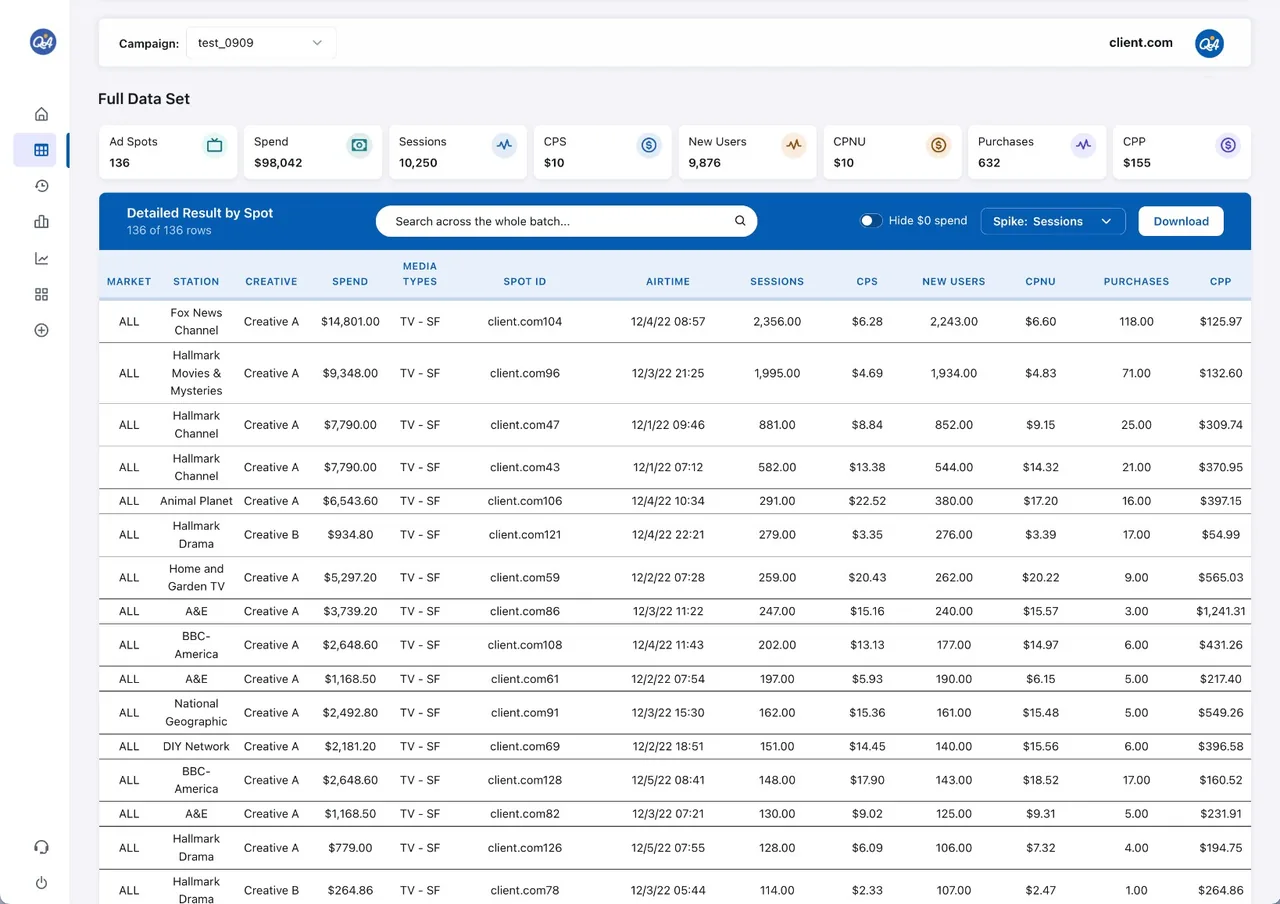Click the Purchases pulse icon
1280x904 pixels.
[1083, 145]
